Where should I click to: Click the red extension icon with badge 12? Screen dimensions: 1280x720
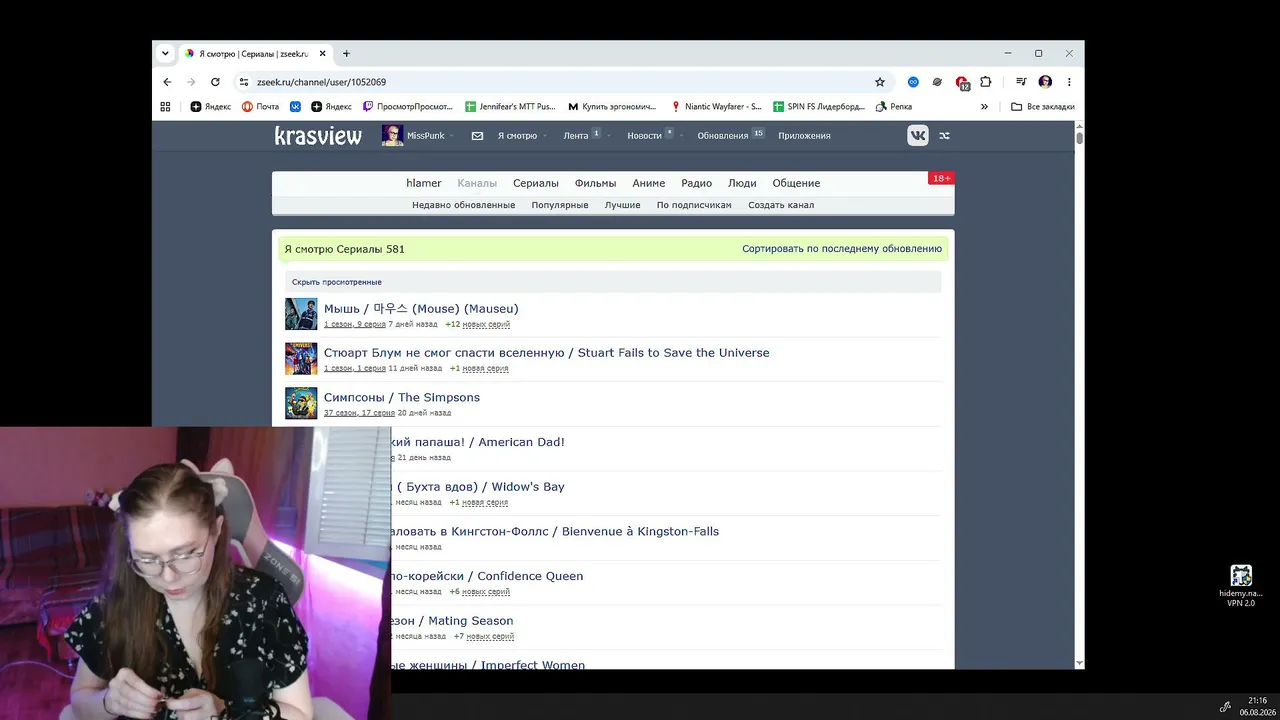click(962, 82)
